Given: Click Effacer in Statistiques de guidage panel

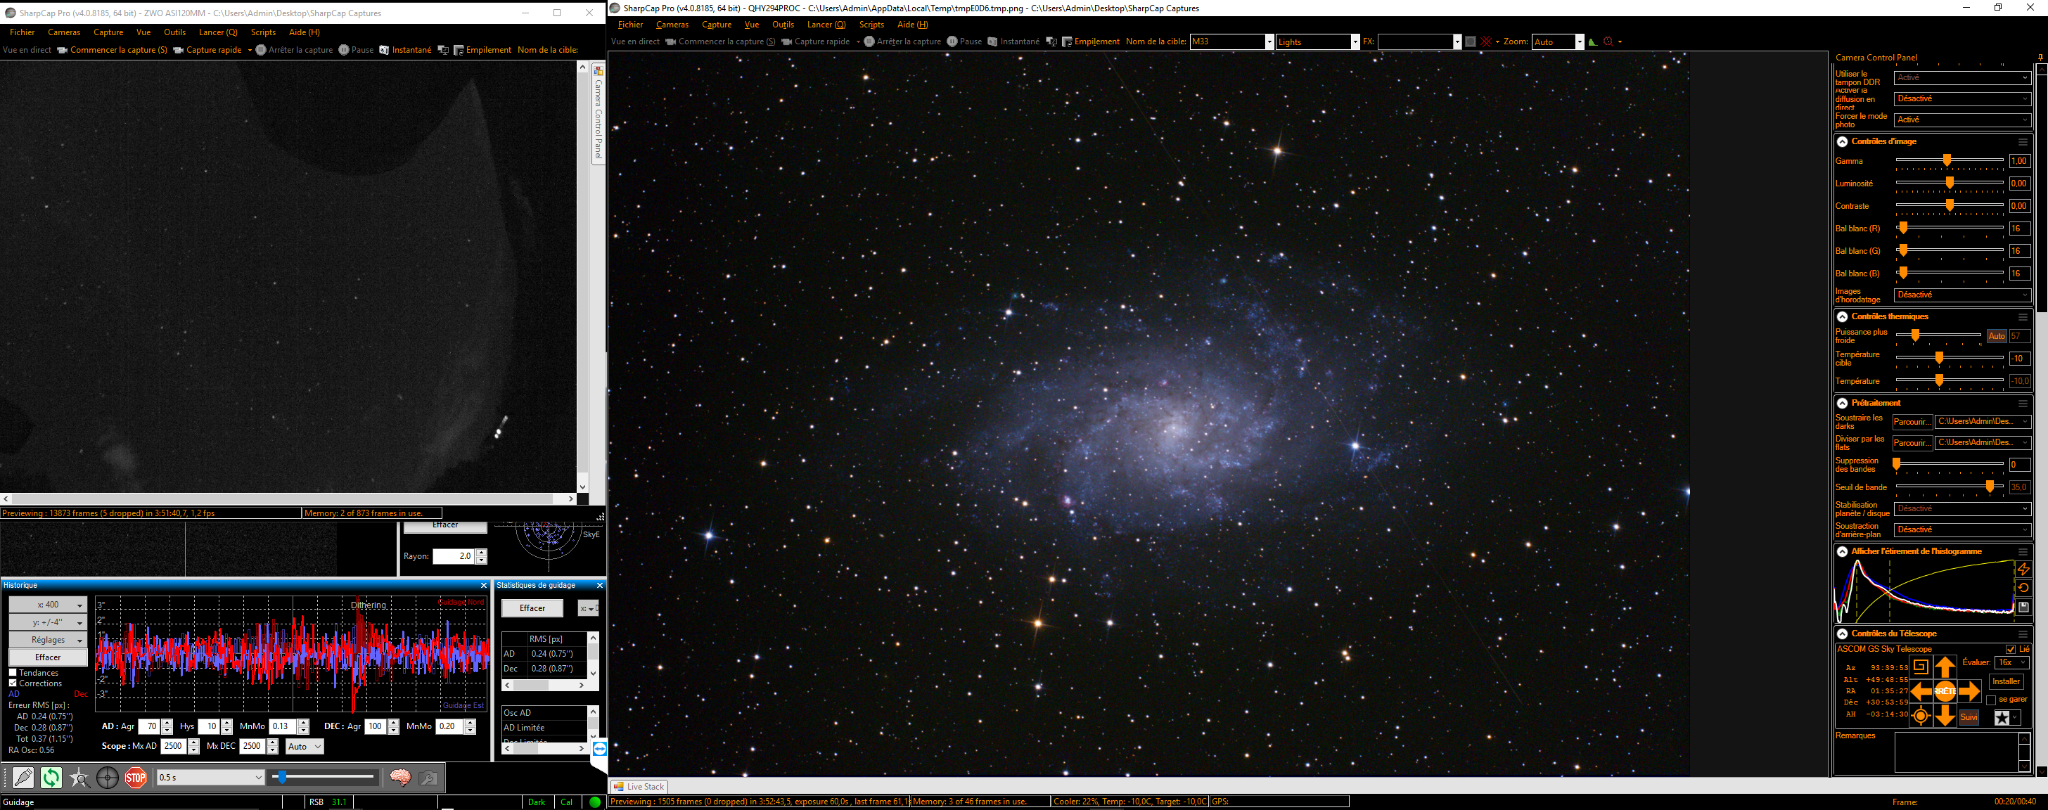Looking at the screenshot, I should [x=532, y=608].
